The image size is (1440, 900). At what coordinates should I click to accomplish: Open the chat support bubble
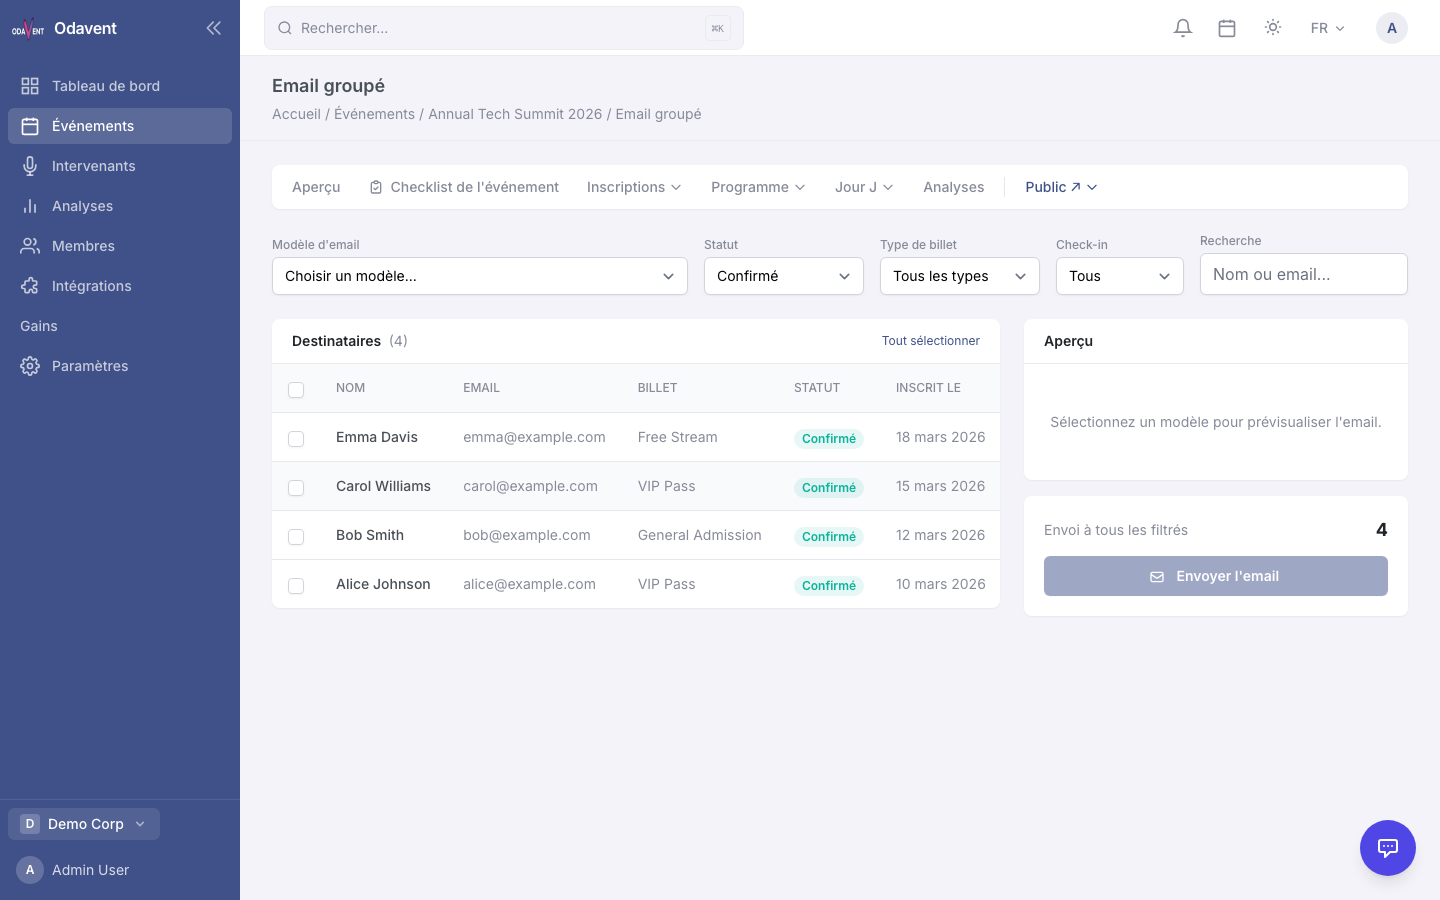click(x=1388, y=848)
